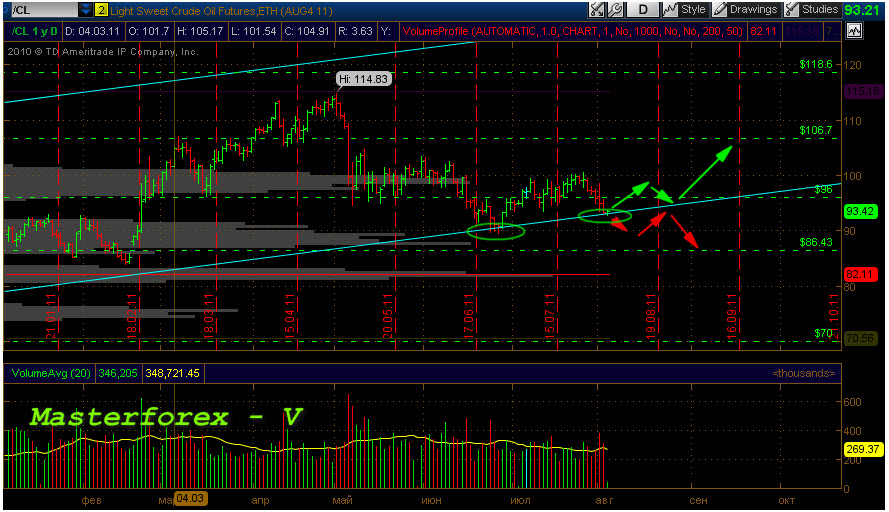
Task: Click the 19.08.11 vertical date label
Action: coord(651,316)
